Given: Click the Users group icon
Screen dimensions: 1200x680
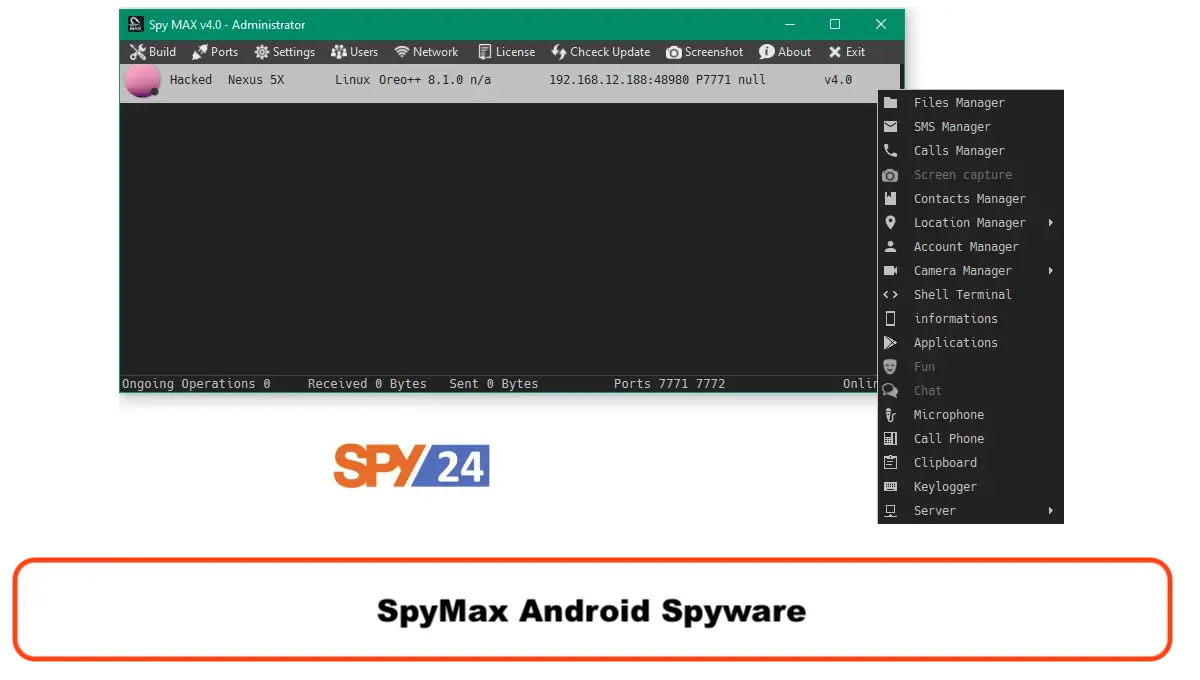Looking at the screenshot, I should pyautogui.click(x=339, y=52).
